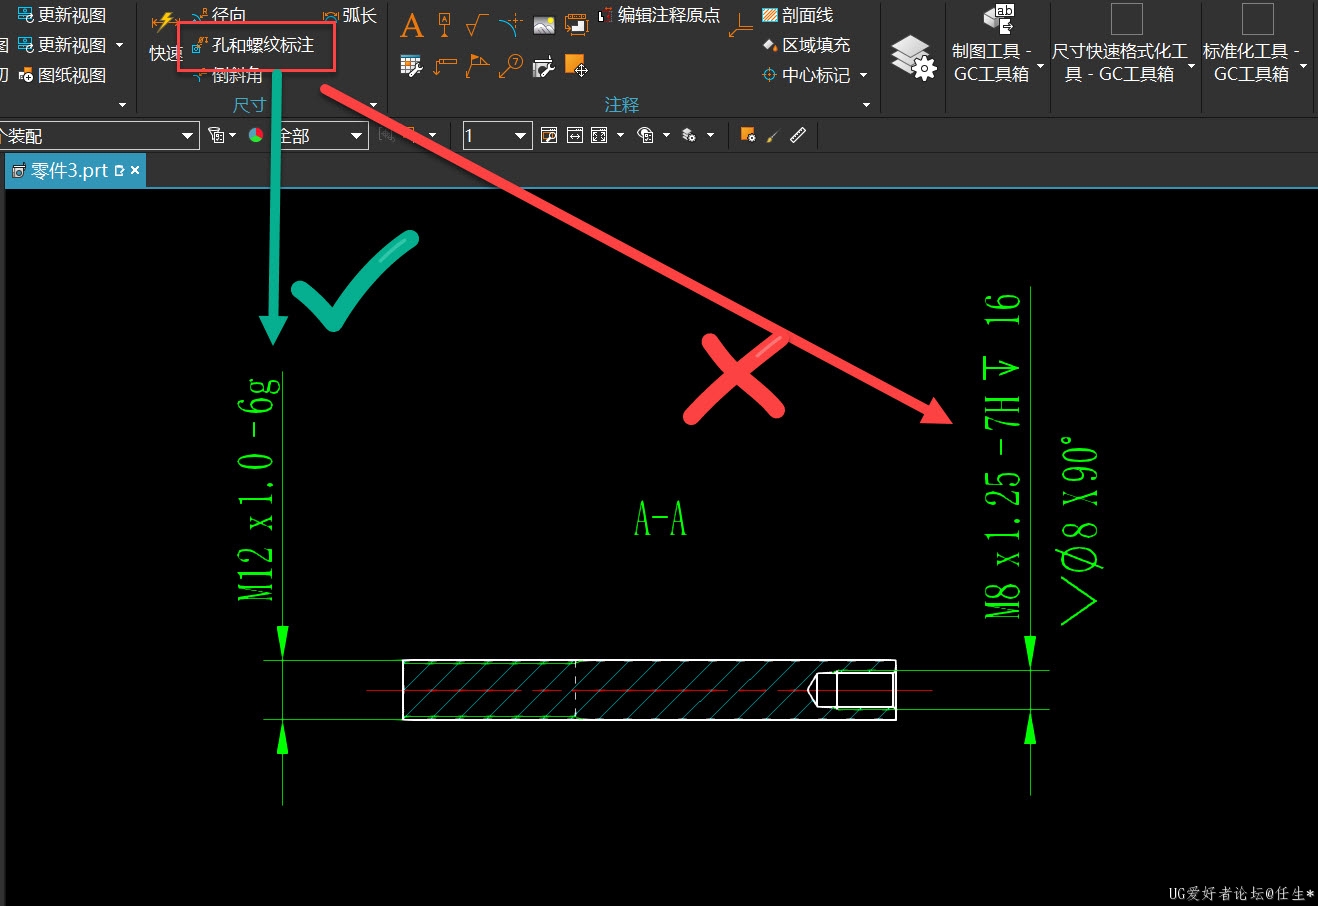Expand the 注释 group options arrow
The image size is (1318, 906).
tap(866, 105)
